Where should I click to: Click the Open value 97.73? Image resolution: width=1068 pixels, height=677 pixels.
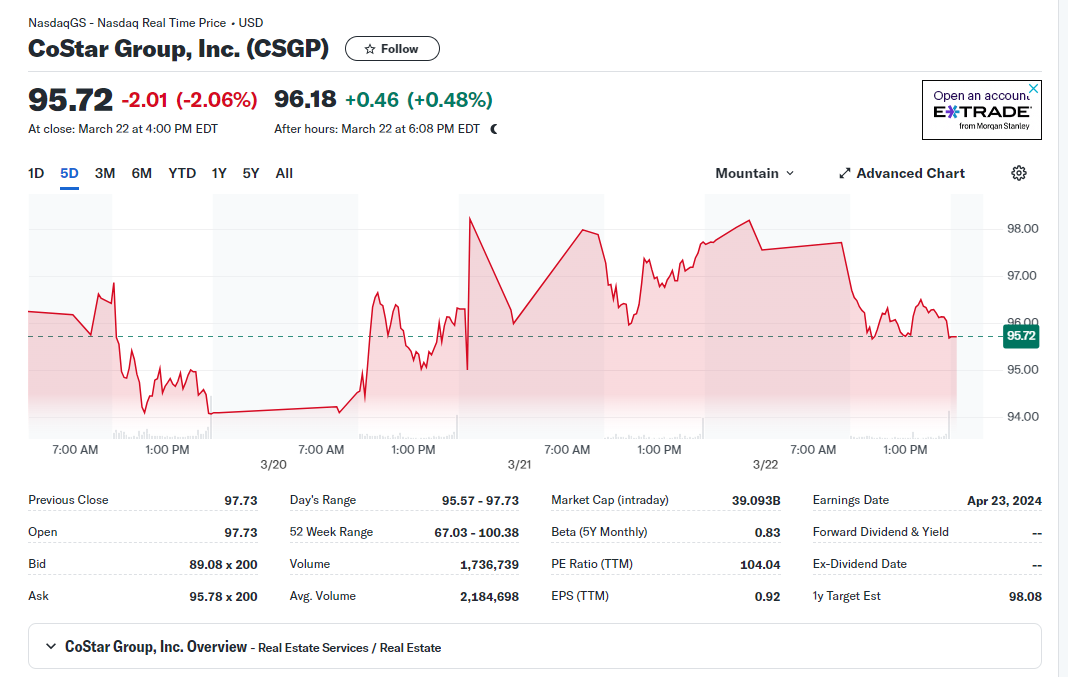[241, 533]
